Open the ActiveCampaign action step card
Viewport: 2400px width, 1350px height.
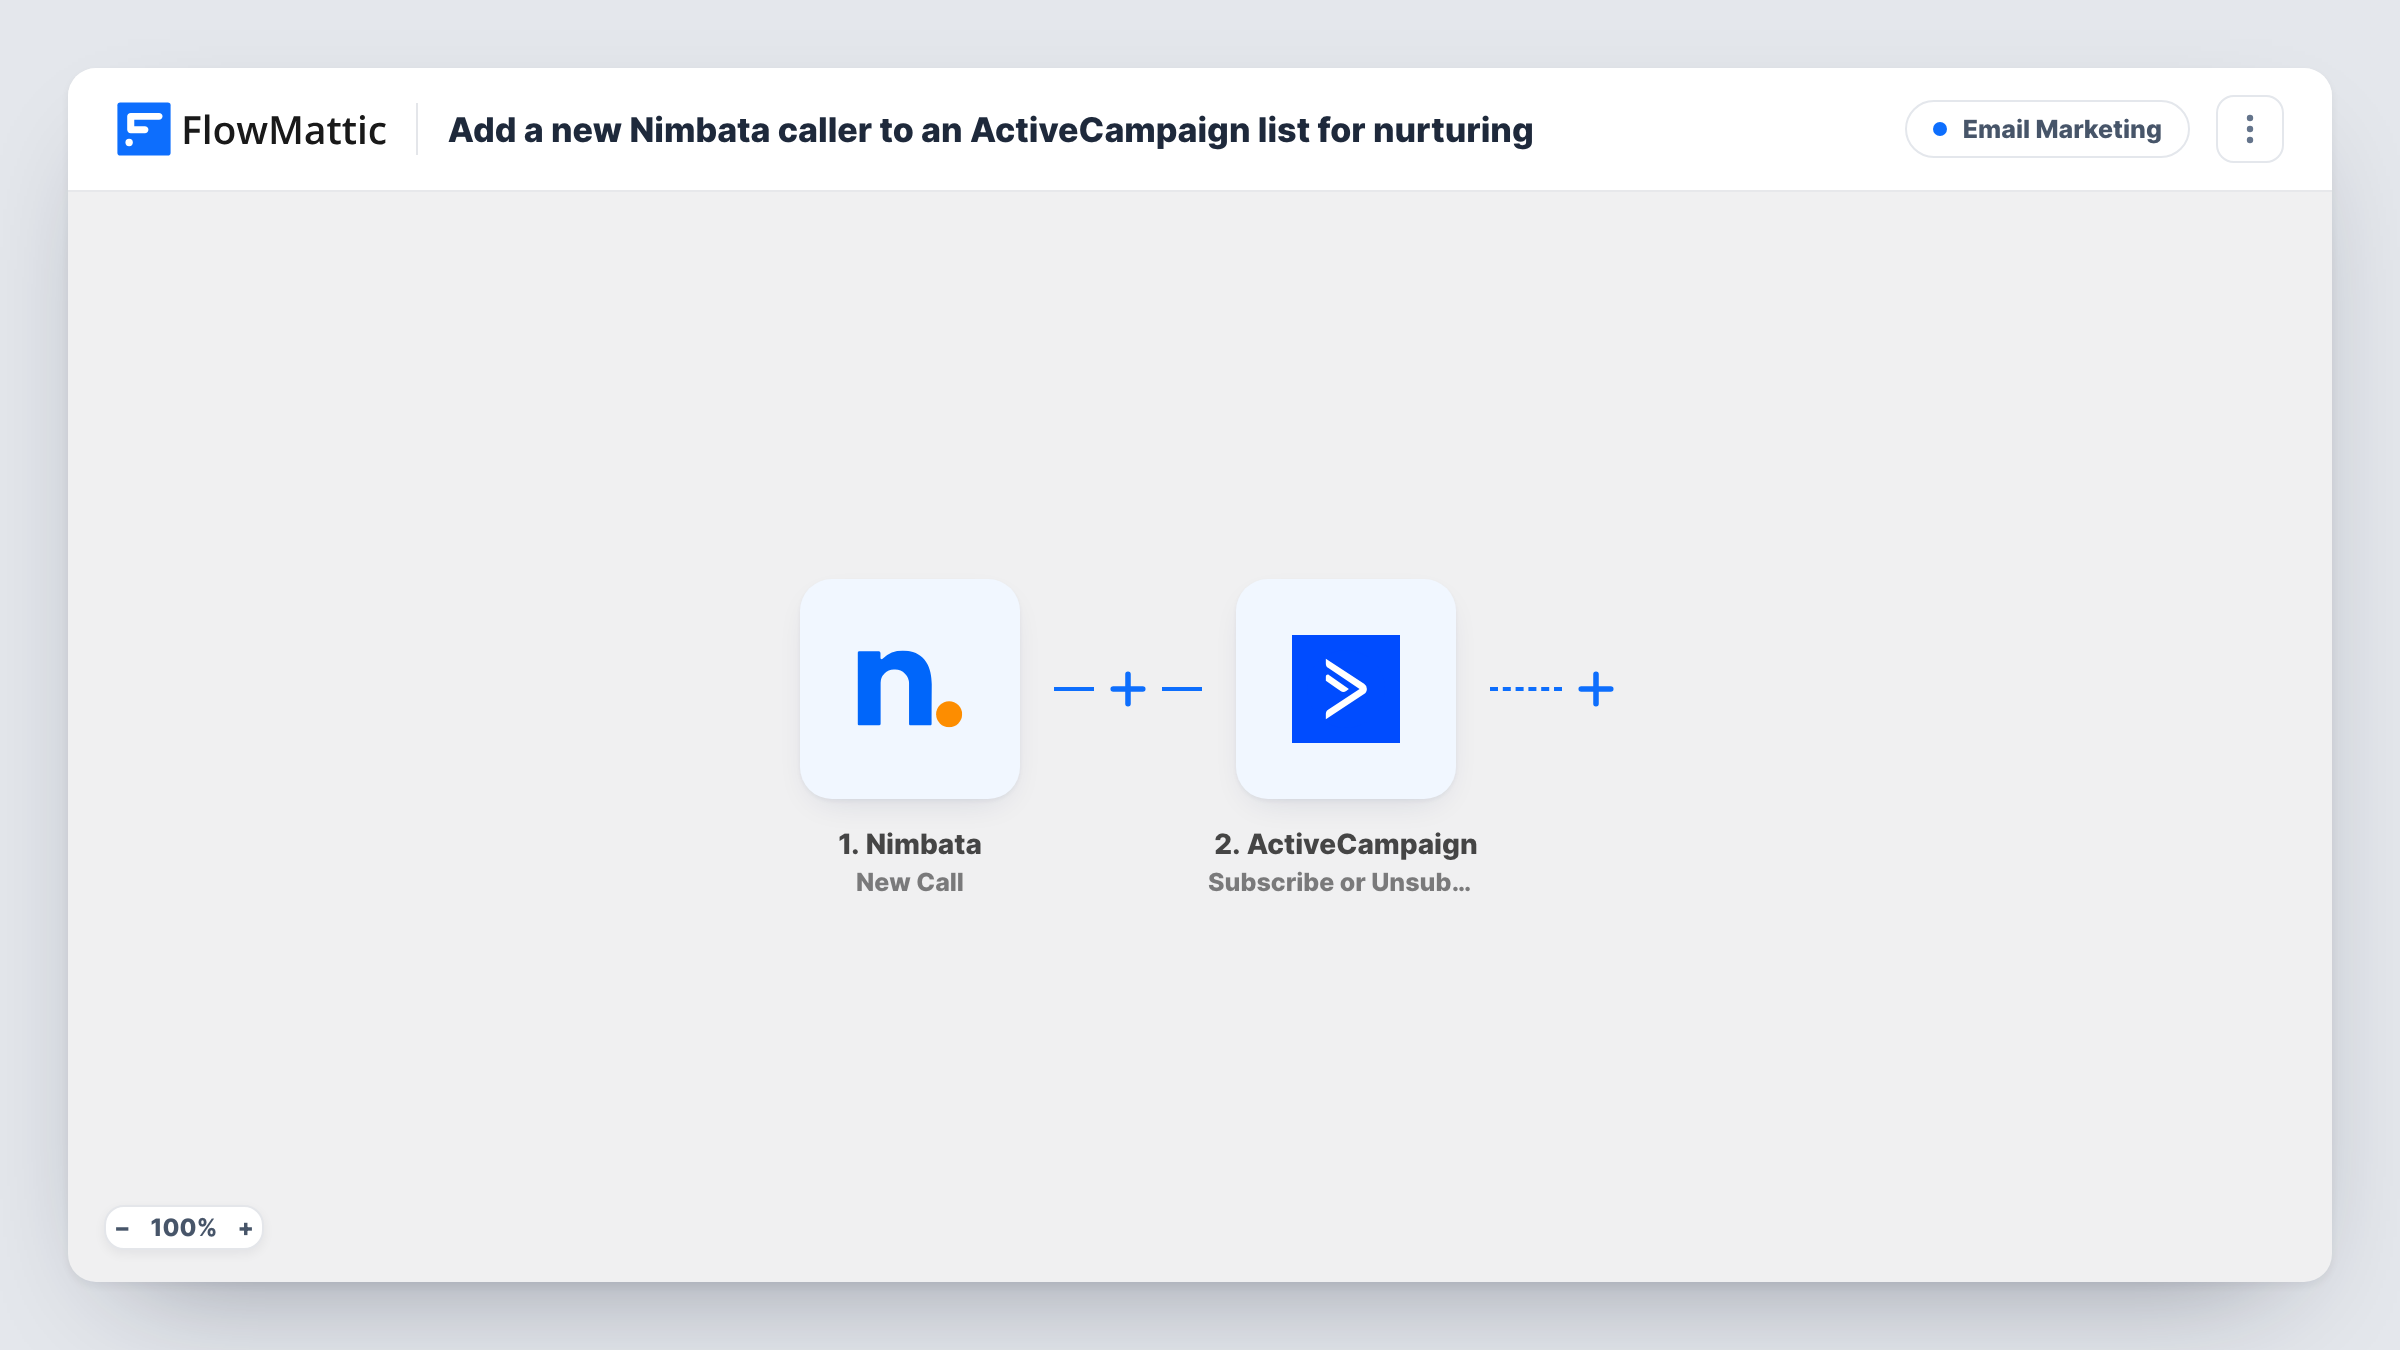point(1346,689)
